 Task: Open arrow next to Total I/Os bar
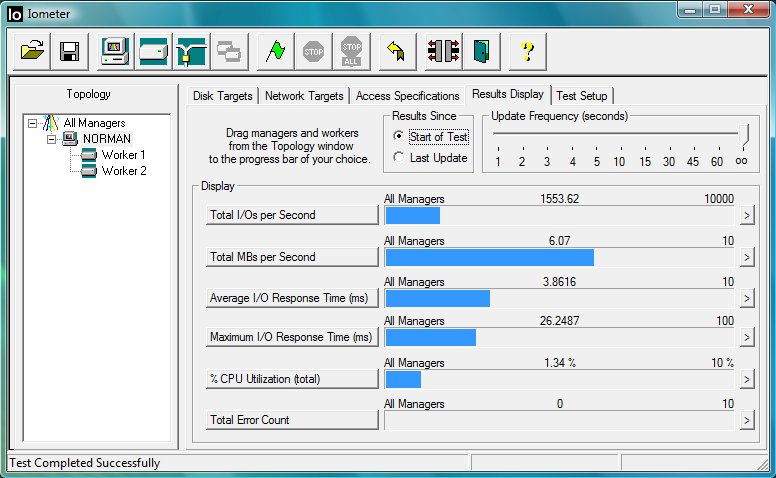click(x=747, y=215)
